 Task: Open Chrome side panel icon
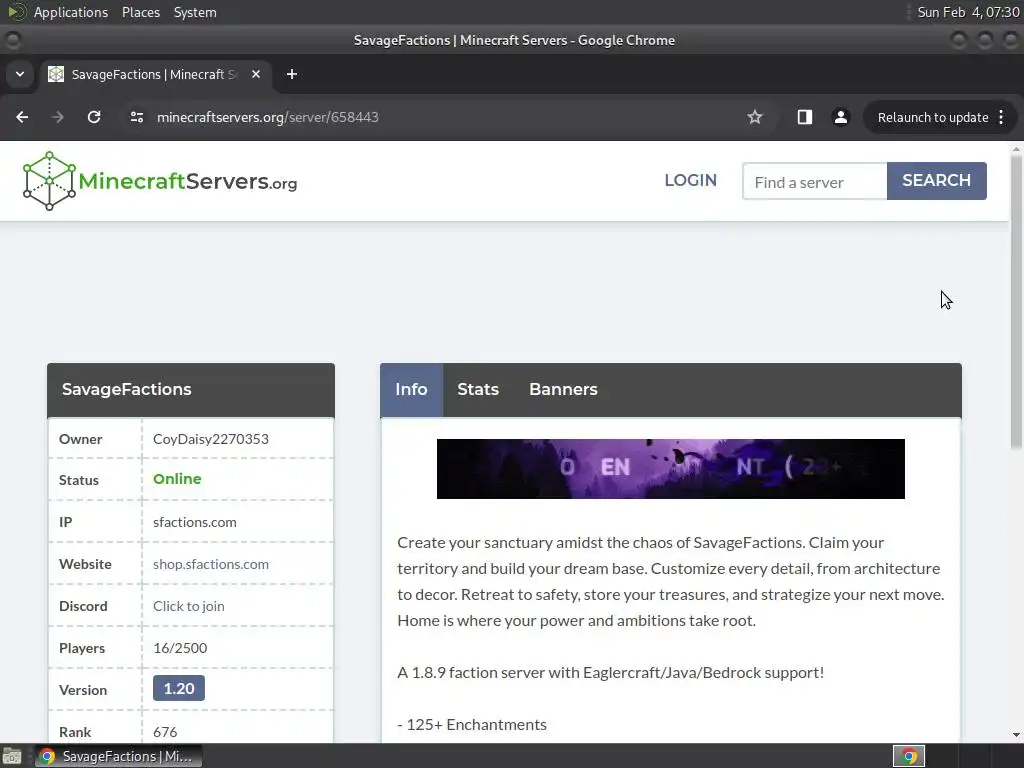click(x=805, y=117)
